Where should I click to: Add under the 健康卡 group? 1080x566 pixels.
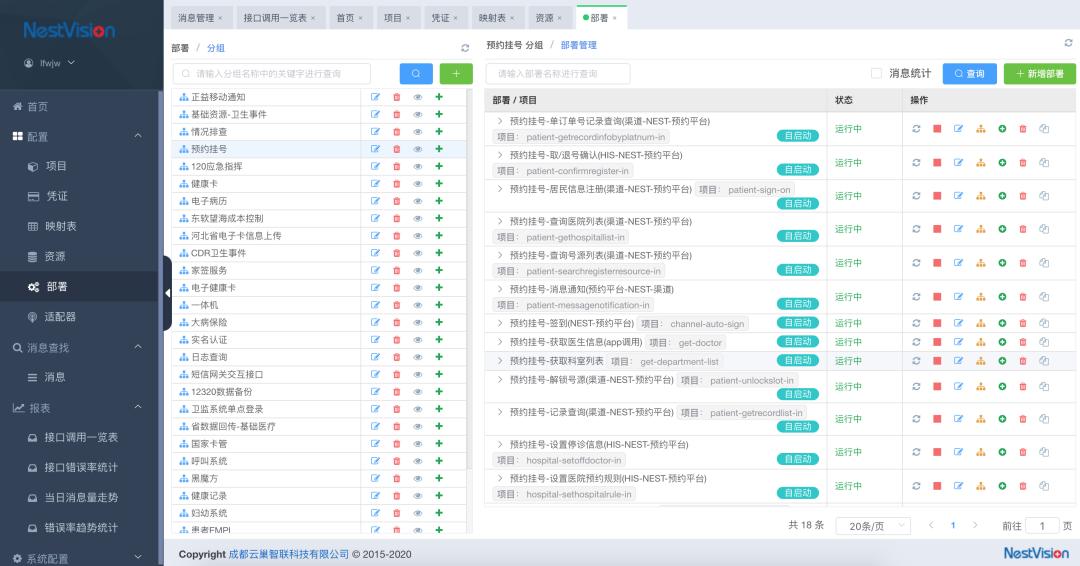click(439, 184)
